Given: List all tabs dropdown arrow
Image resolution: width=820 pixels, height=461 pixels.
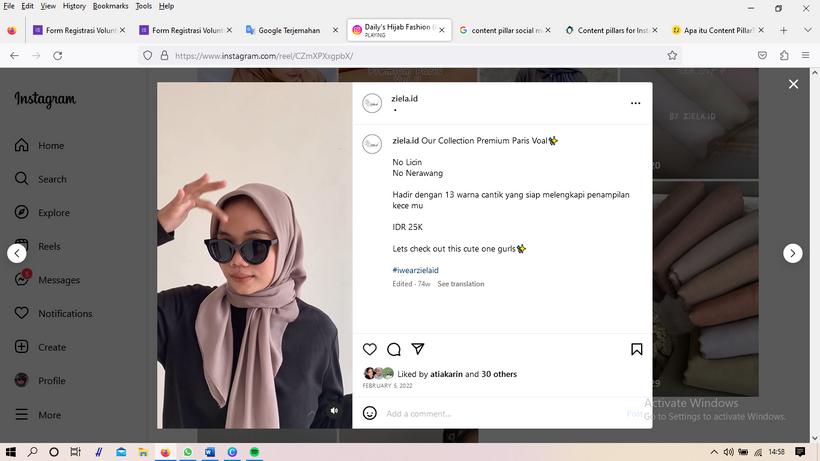Looking at the screenshot, I should click(807, 30).
